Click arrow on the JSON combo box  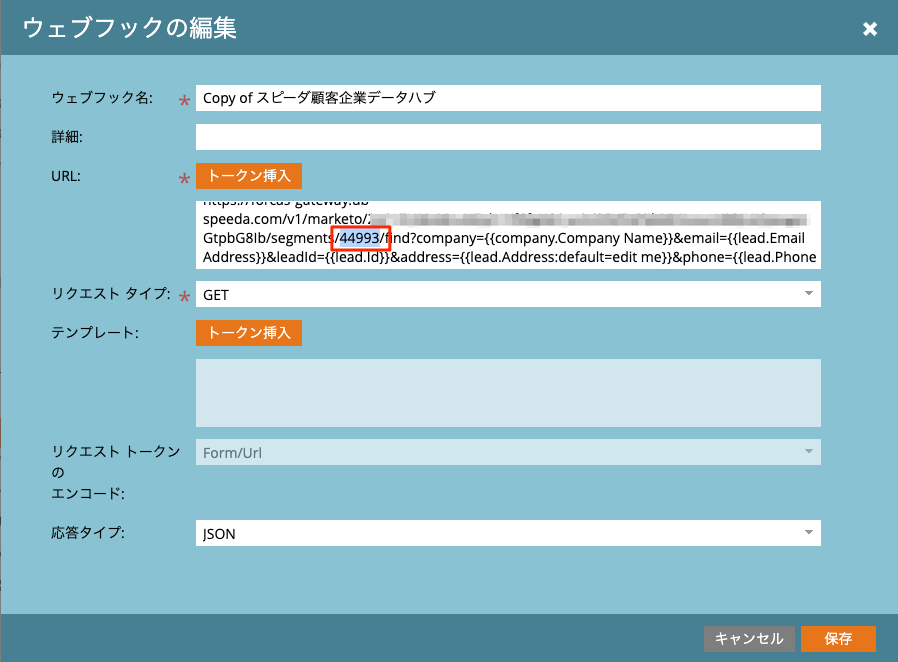pyautogui.click(x=808, y=534)
